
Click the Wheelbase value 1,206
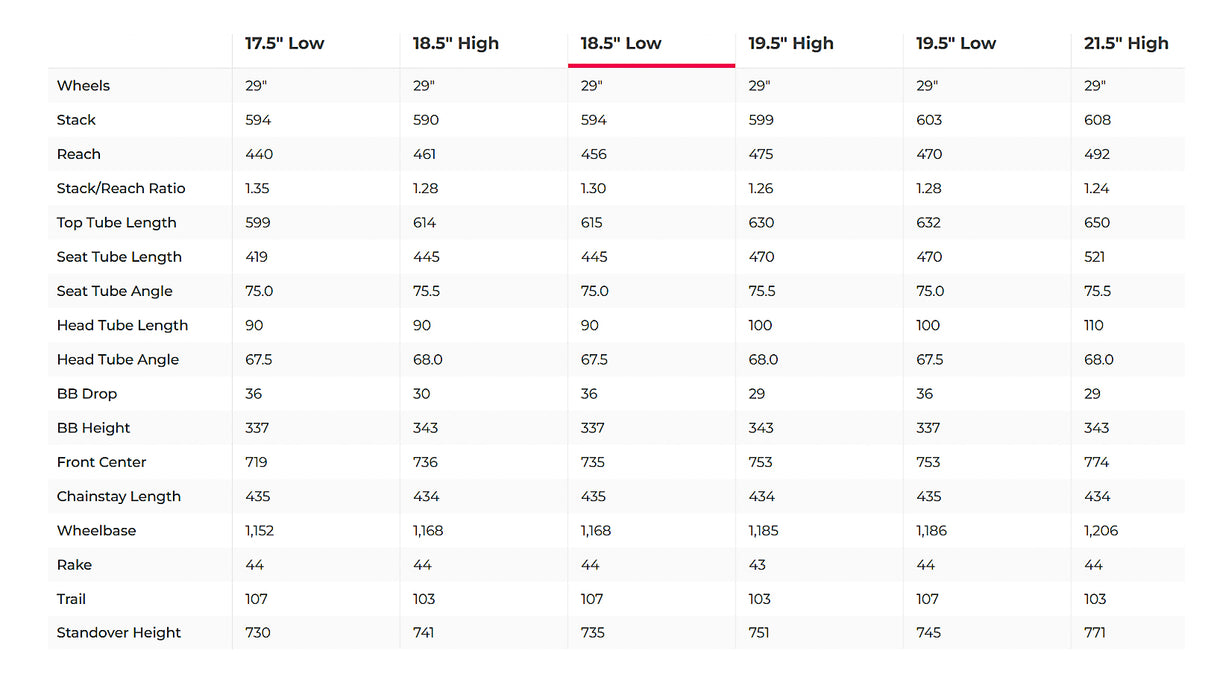(x=1101, y=531)
